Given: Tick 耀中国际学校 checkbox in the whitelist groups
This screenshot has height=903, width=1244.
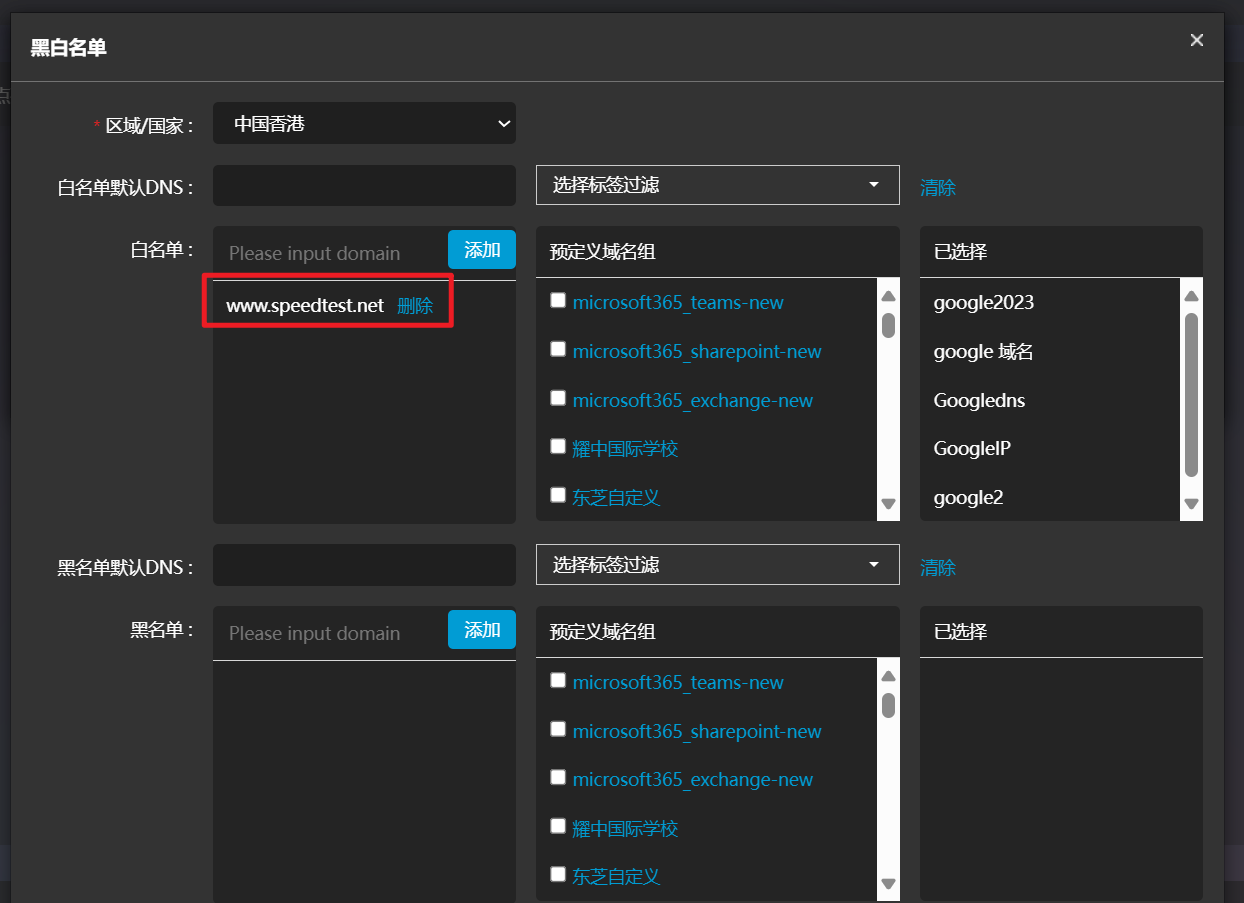Looking at the screenshot, I should click(558, 446).
